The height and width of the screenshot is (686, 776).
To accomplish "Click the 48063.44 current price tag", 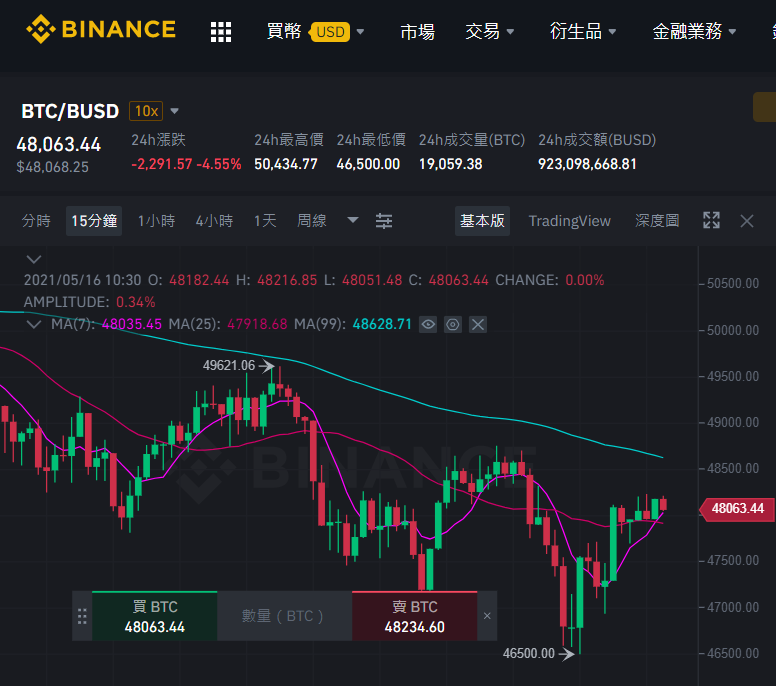I will [737, 509].
